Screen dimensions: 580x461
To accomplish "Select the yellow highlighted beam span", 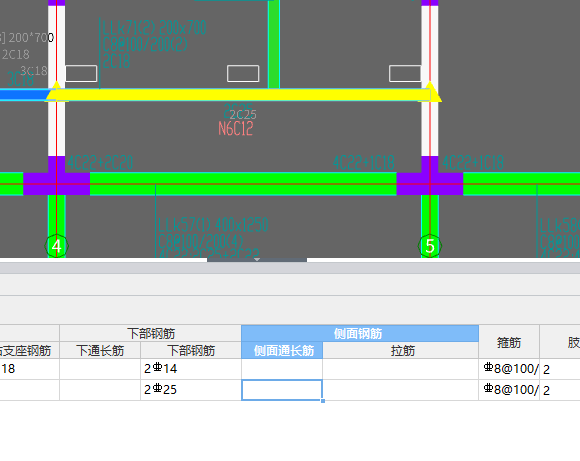I will (x=243, y=95).
